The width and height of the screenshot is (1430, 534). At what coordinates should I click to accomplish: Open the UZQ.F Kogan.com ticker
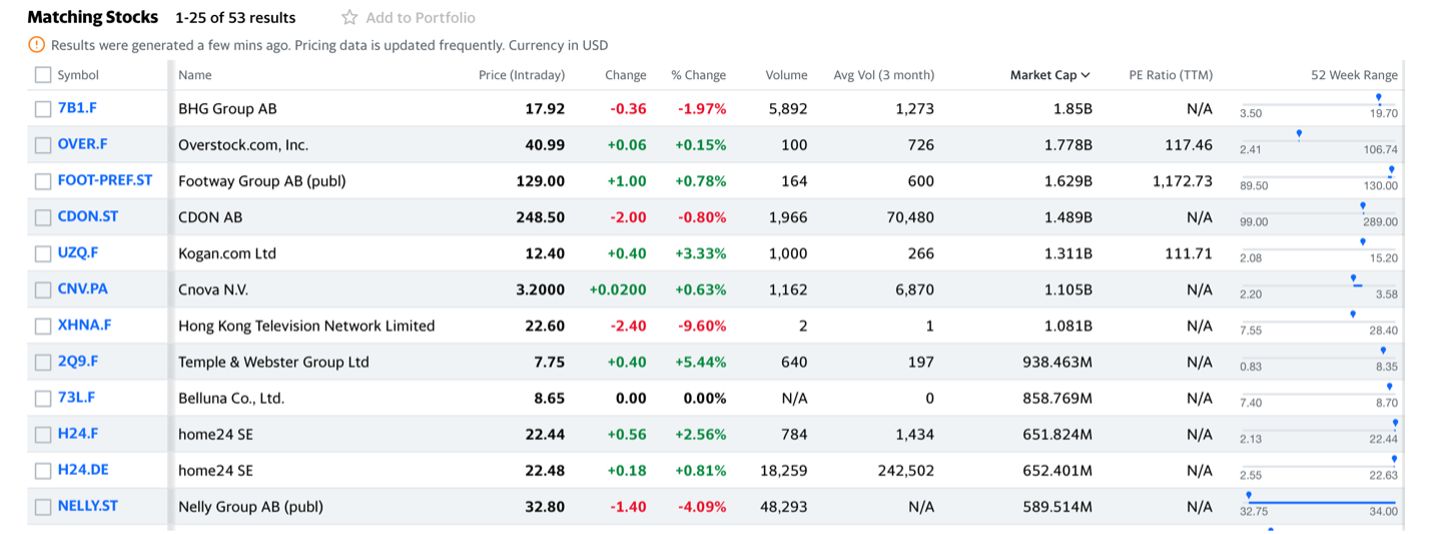(x=78, y=253)
